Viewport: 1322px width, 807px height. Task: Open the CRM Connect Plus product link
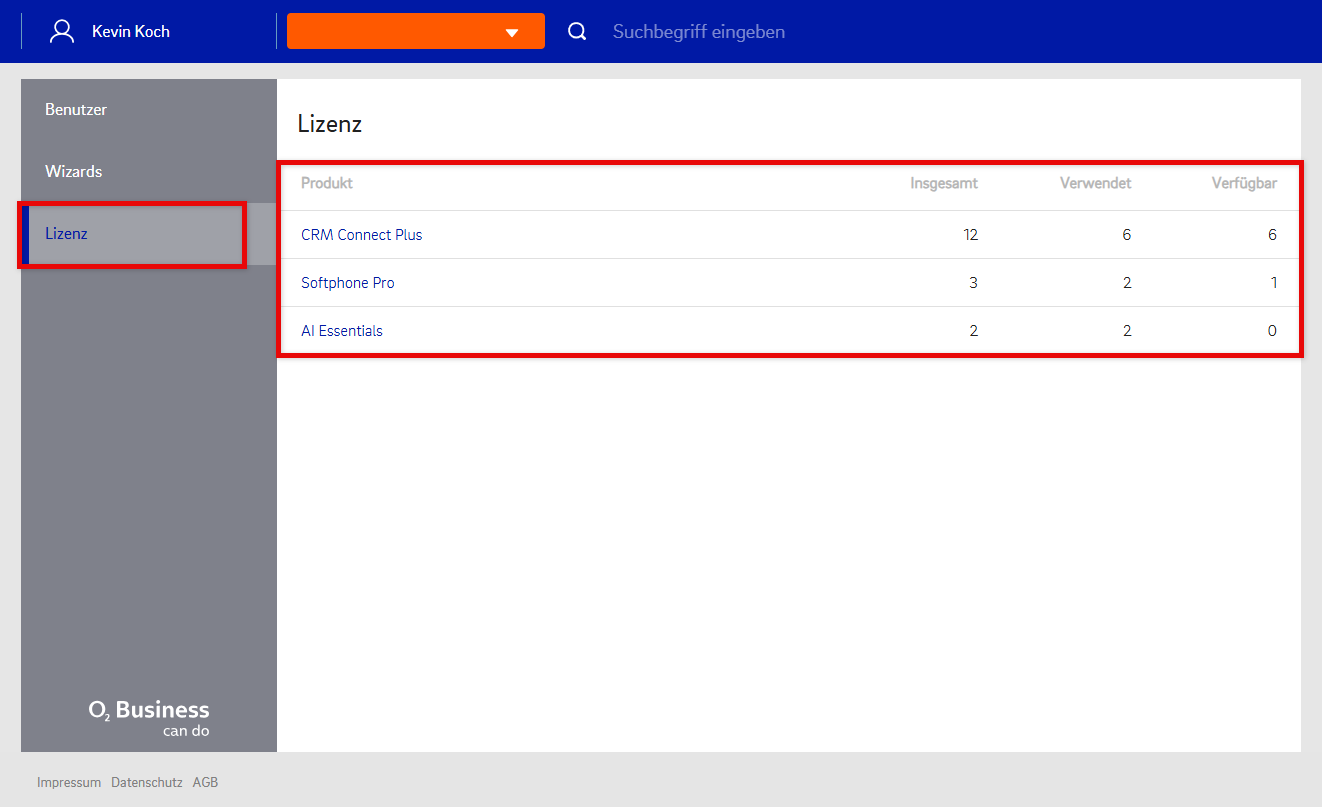(362, 235)
